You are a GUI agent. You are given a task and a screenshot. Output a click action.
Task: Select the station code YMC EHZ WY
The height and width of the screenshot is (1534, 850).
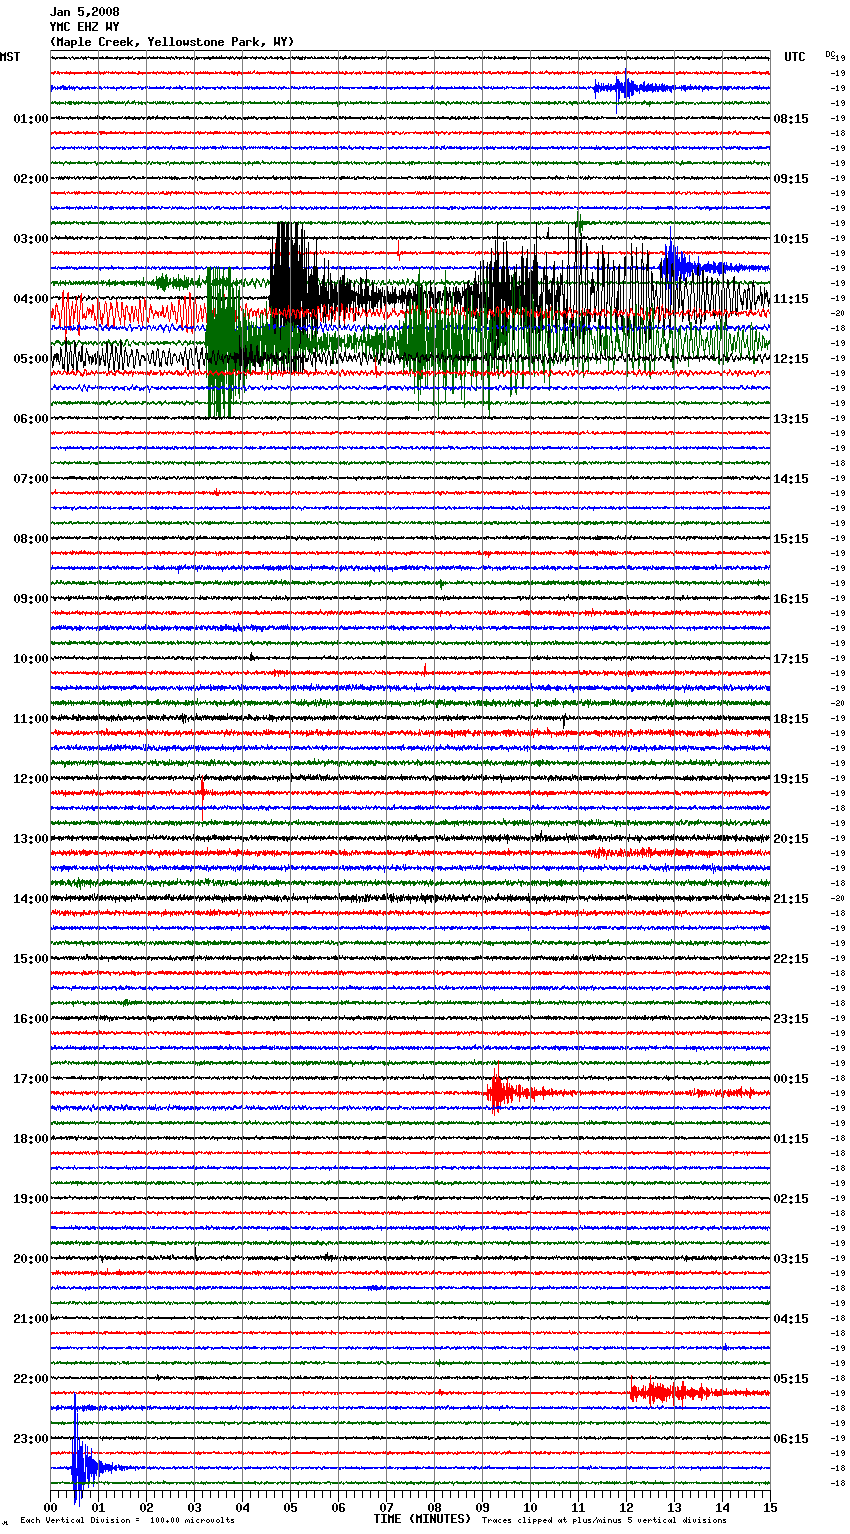point(85,27)
